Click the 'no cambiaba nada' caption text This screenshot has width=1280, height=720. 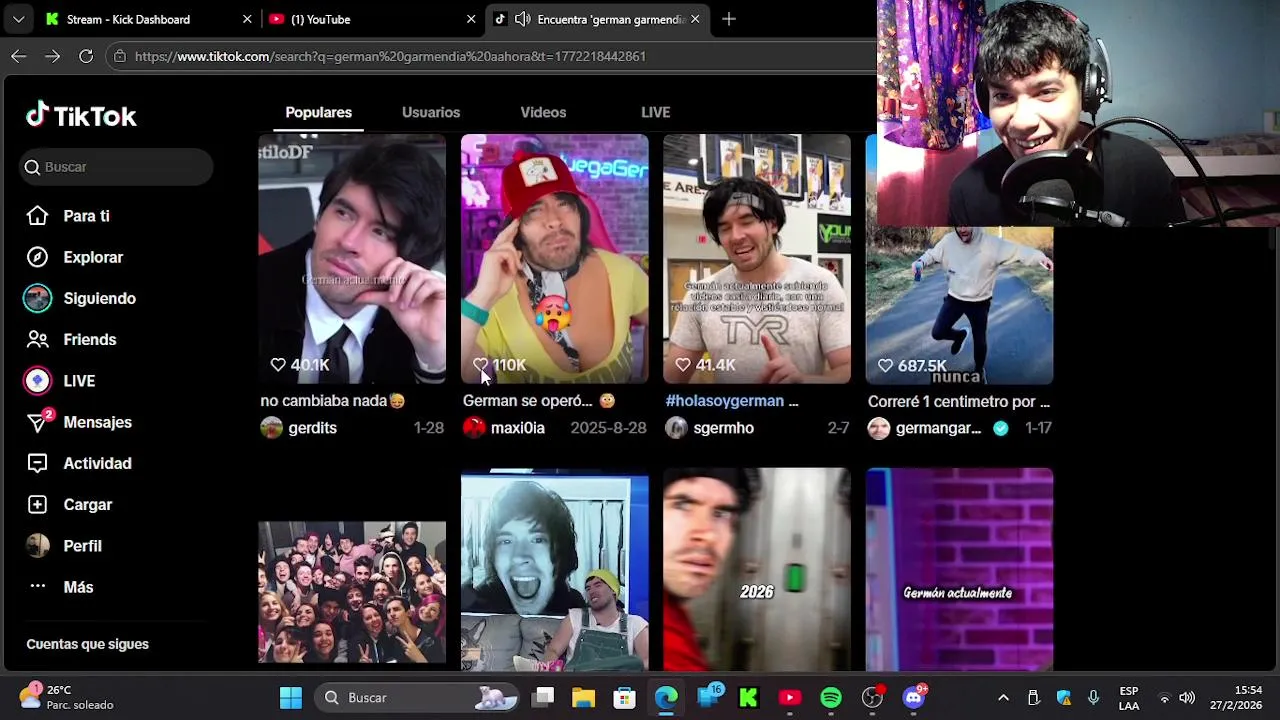[x=332, y=401]
